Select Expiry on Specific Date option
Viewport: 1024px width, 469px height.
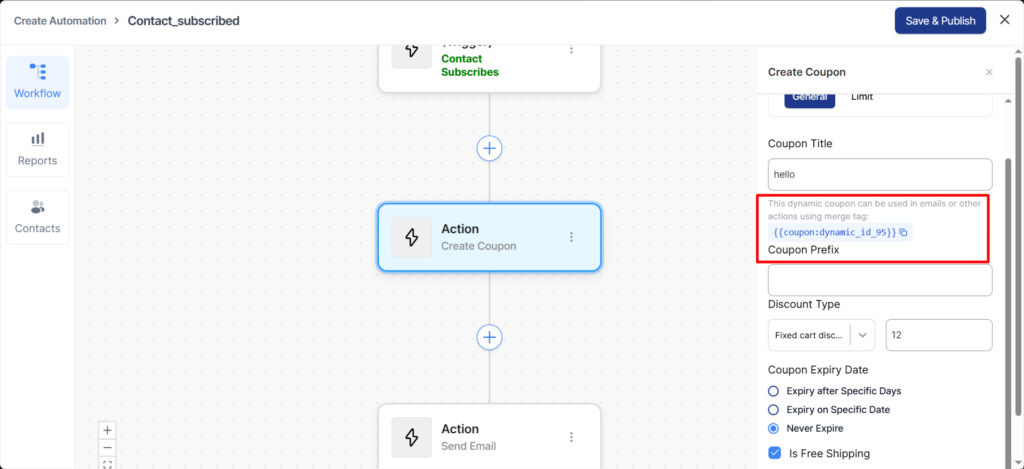coord(773,410)
